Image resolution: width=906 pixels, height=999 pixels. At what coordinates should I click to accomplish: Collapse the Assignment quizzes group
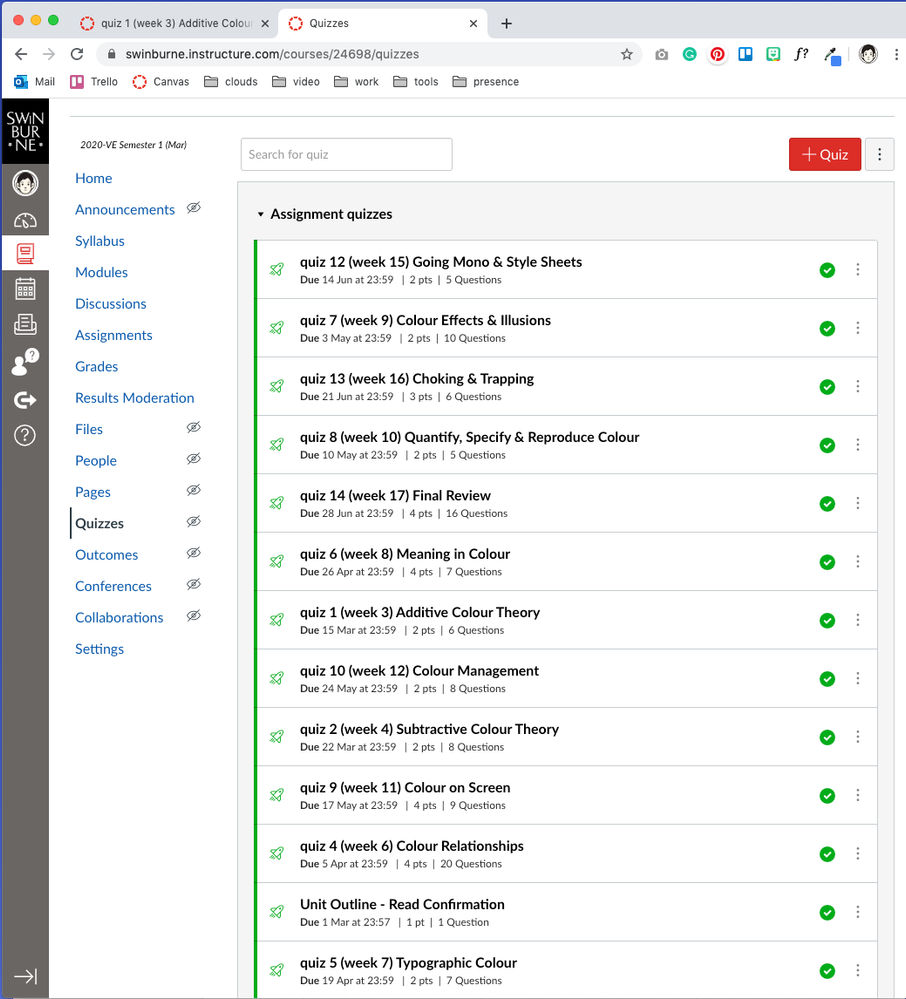(261, 214)
